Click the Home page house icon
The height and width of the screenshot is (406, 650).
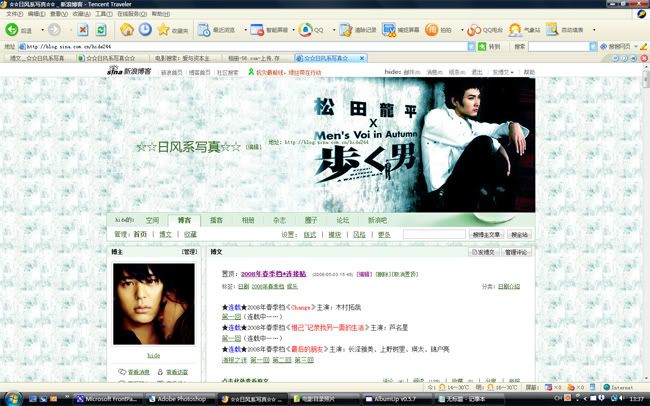[129, 30]
